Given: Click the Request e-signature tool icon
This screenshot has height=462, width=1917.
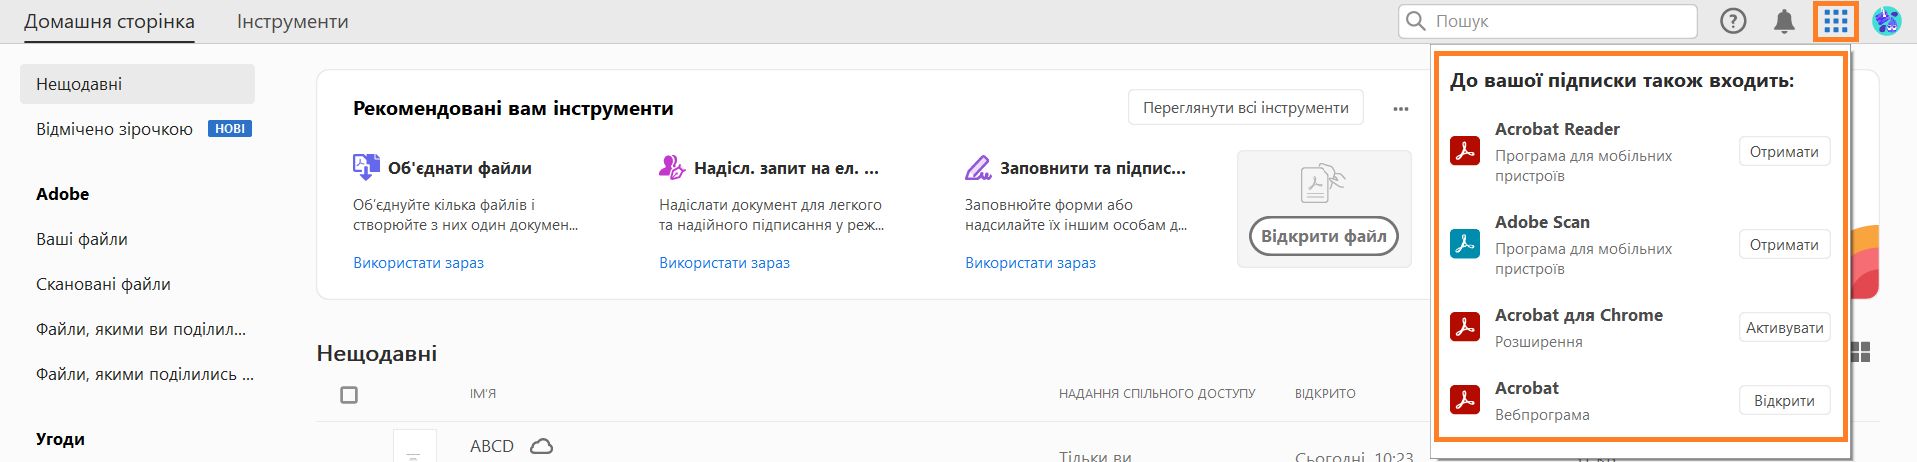Looking at the screenshot, I should click(x=672, y=167).
